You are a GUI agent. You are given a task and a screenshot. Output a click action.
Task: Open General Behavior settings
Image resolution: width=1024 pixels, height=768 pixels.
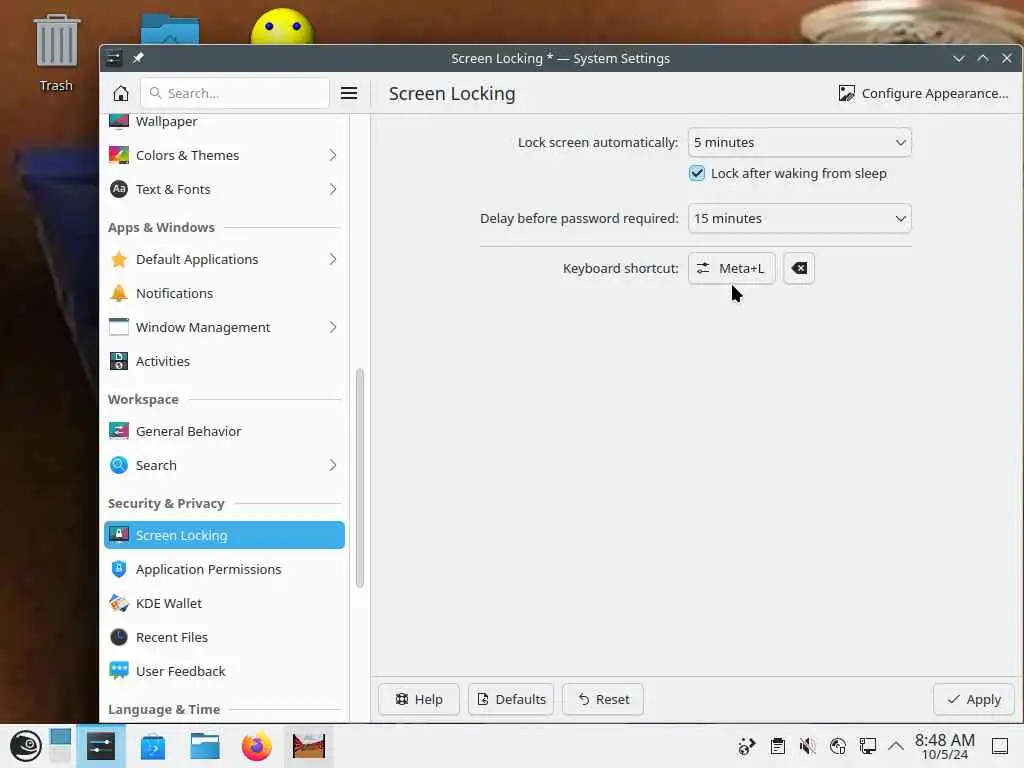click(x=224, y=431)
